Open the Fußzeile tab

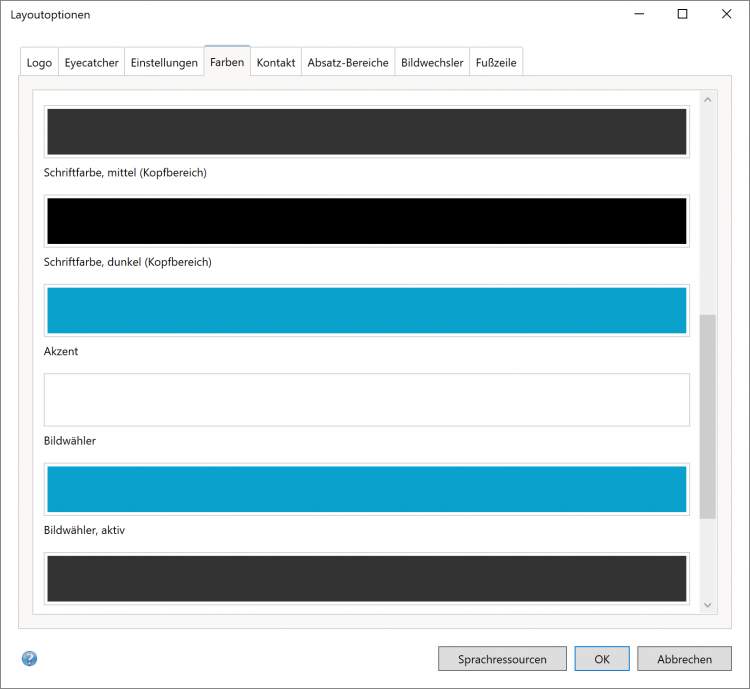[496, 62]
